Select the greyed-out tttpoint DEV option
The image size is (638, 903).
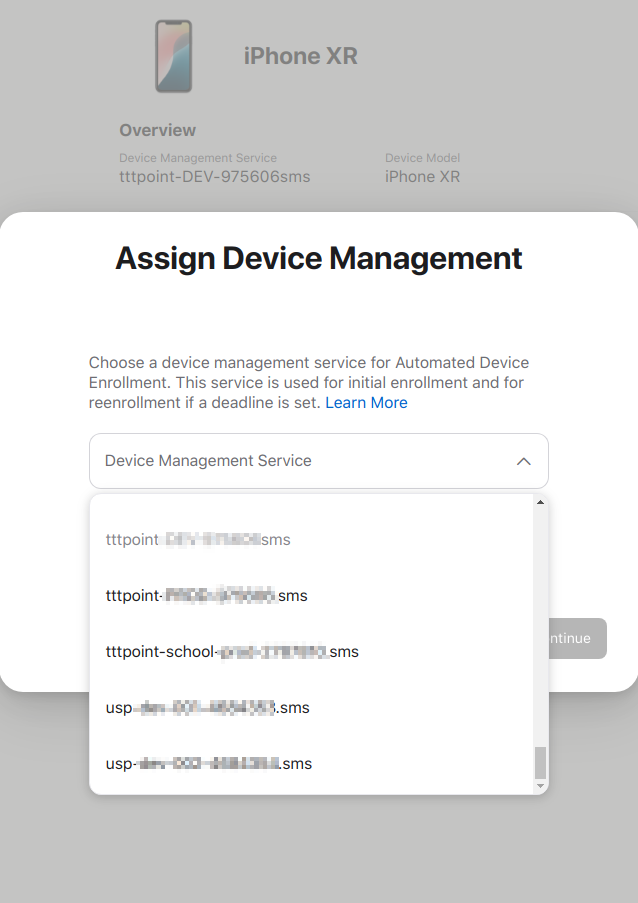pos(198,540)
